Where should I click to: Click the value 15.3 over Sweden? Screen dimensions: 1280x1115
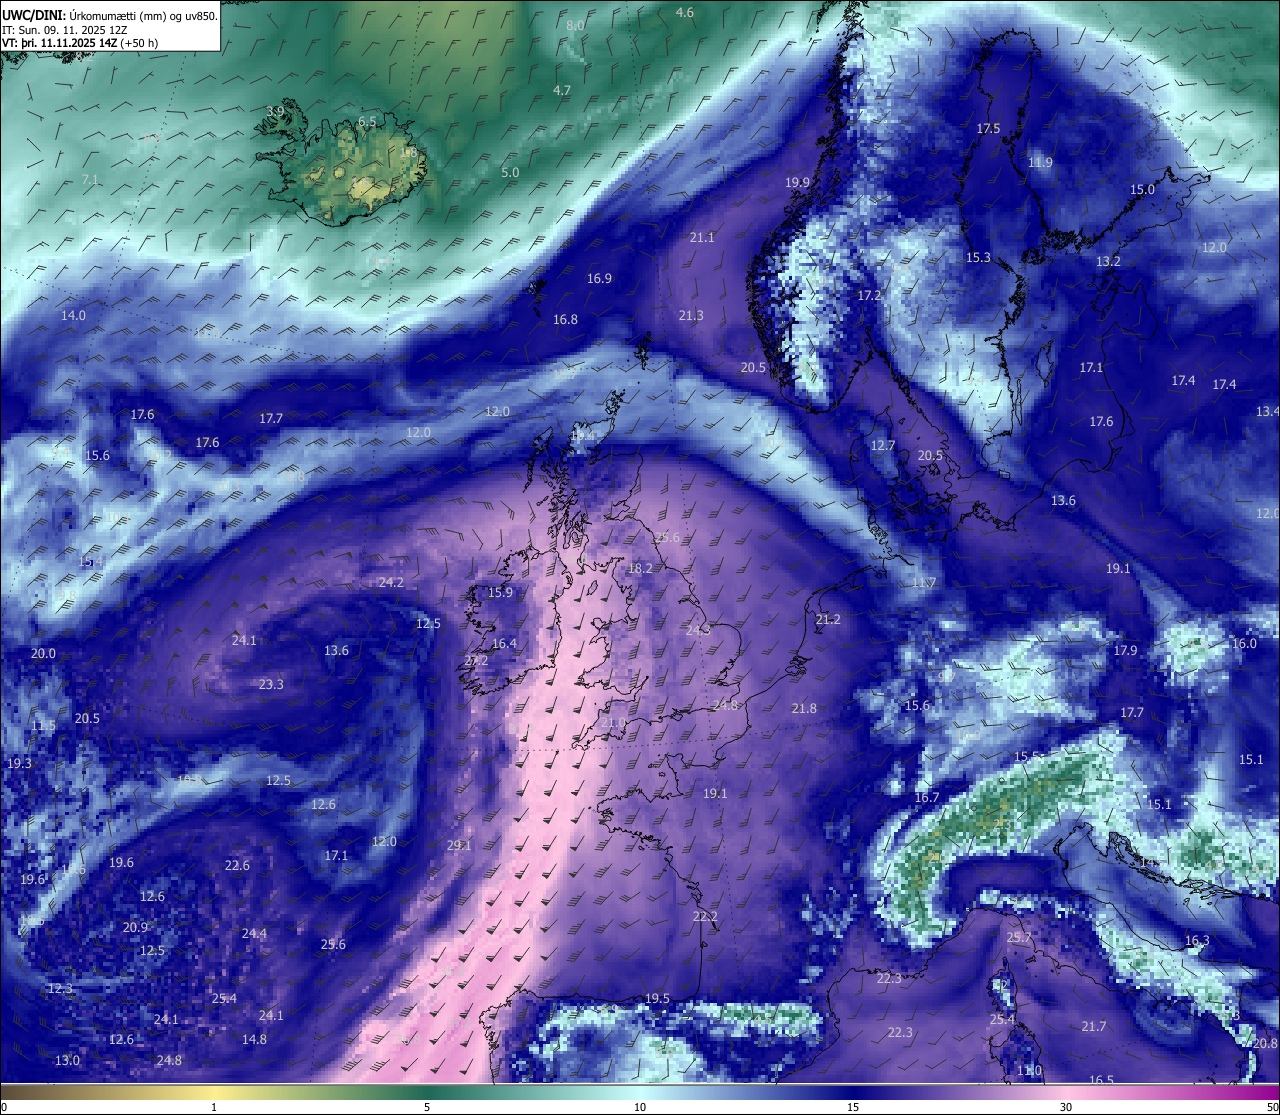[978, 257]
